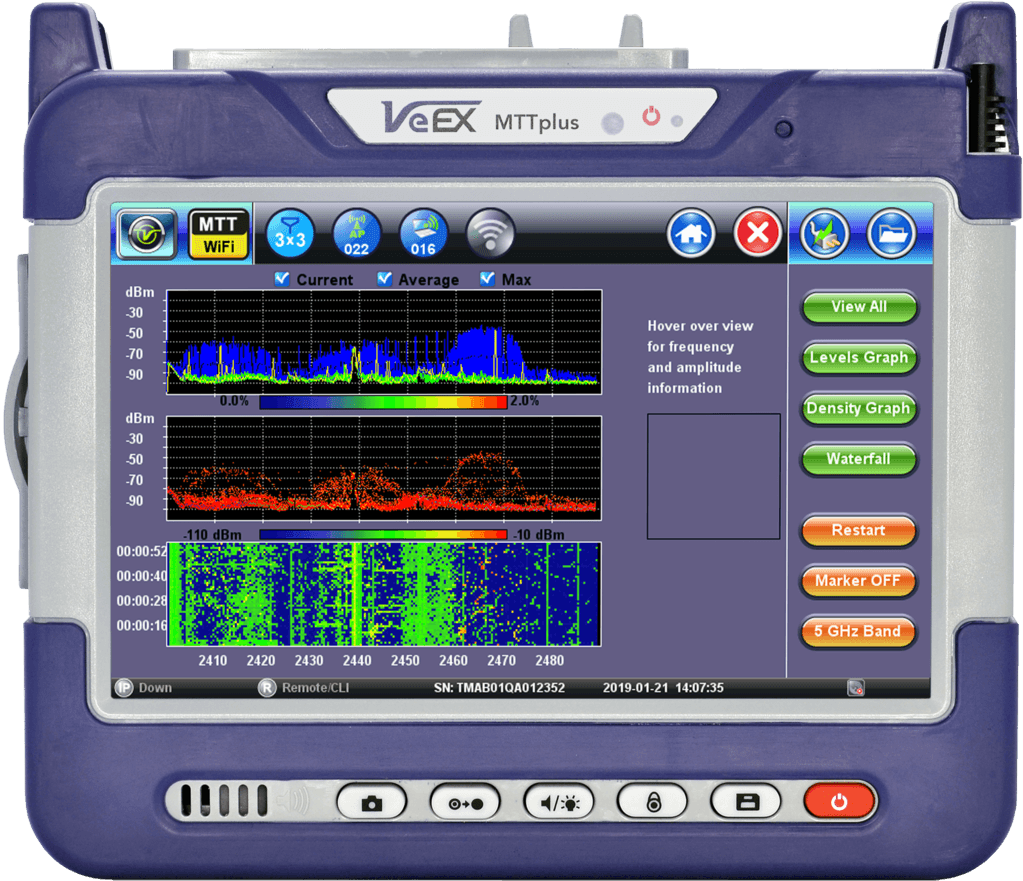The height and width of the screenshot is (881, 1023).
Task: Switch to the Levels Graph view
Action: 859,358
